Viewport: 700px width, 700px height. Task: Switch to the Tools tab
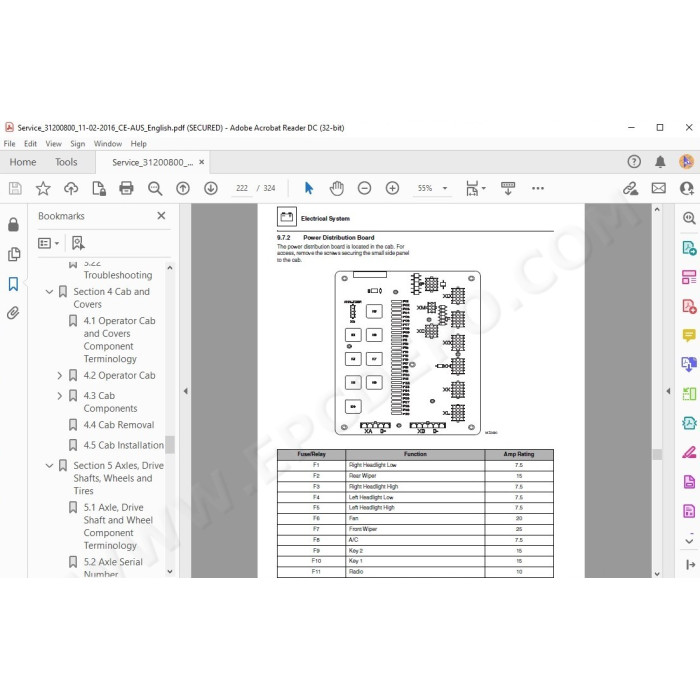coord(66,162)
